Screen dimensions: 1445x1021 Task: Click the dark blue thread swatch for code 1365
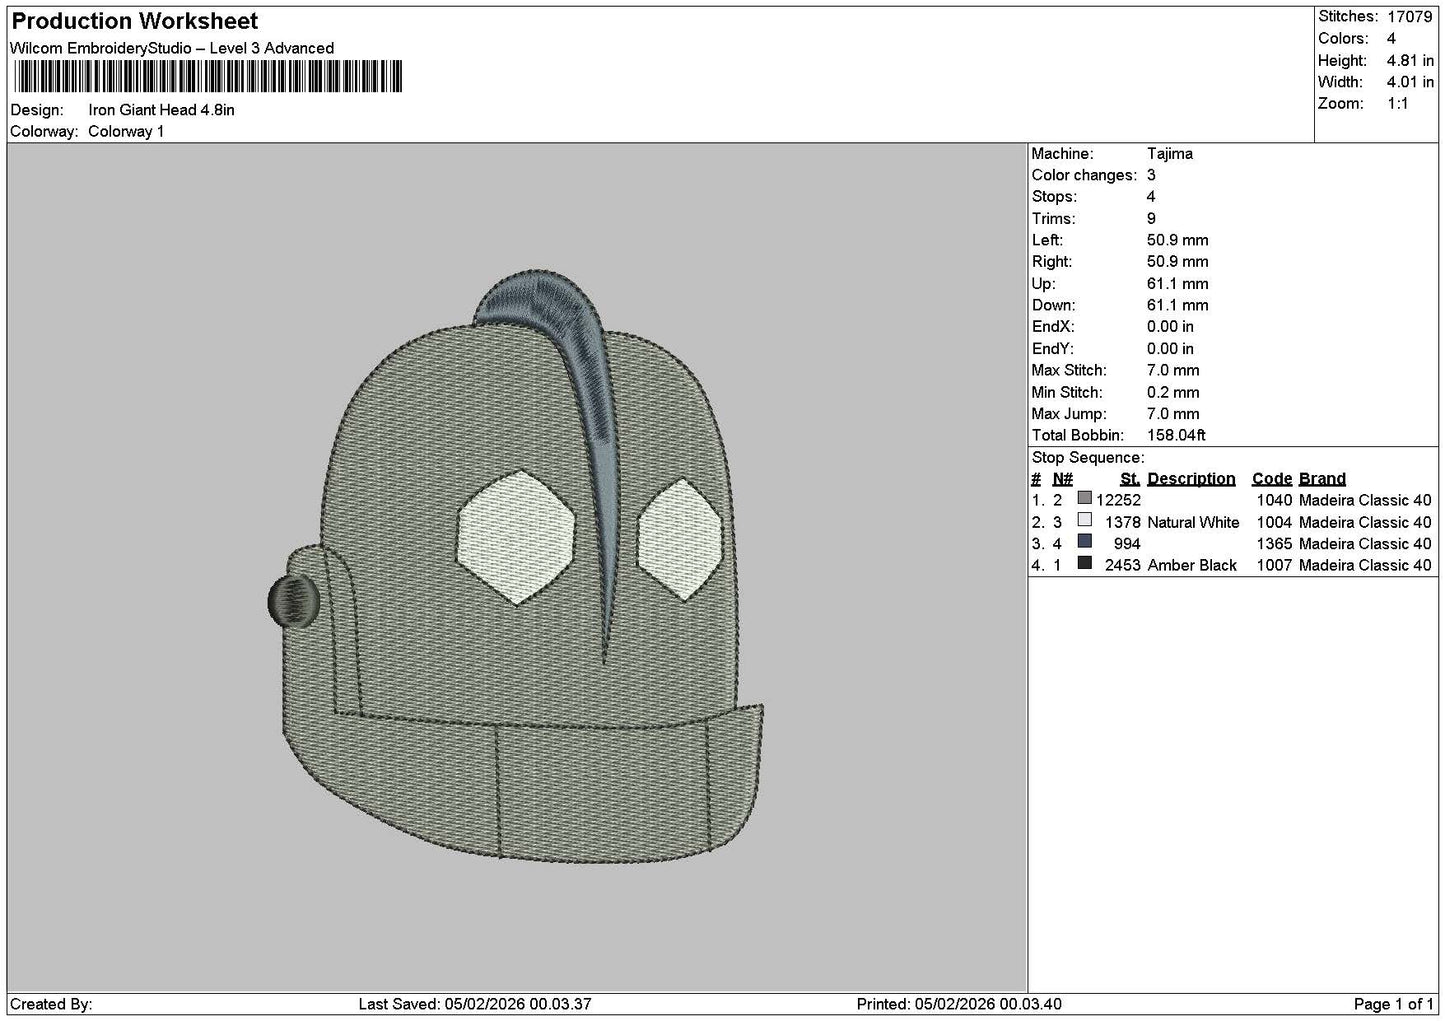point(1084,542)
